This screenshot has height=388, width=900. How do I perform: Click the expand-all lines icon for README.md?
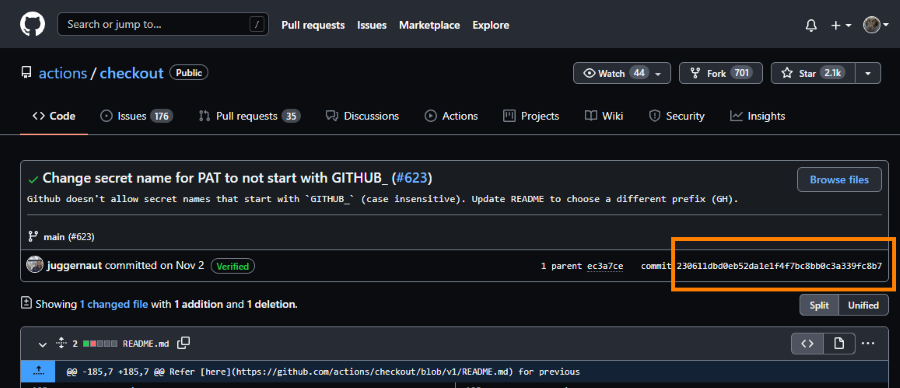click(61, 344)
